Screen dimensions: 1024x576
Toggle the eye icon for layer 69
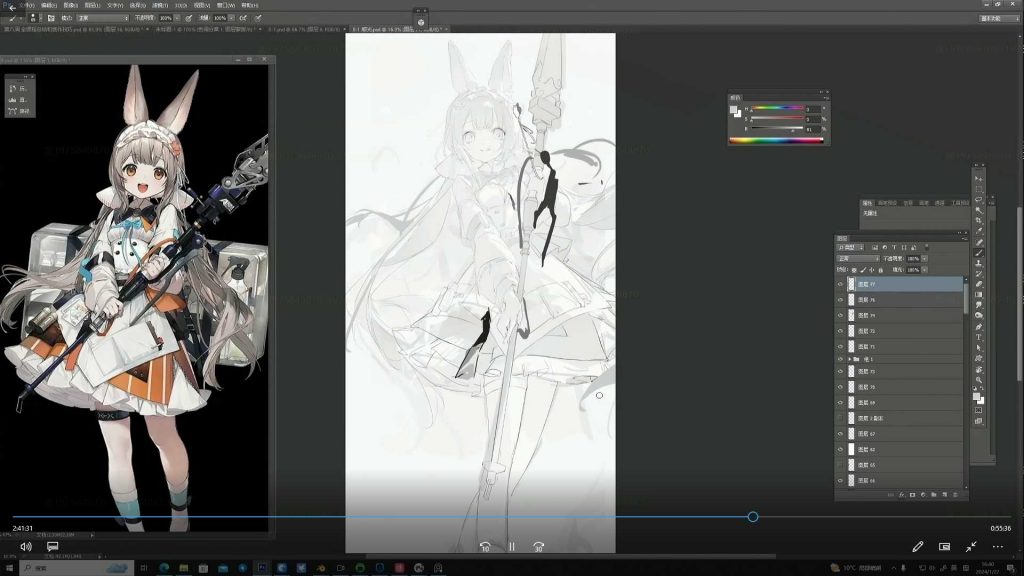click(x=840, y=403)
